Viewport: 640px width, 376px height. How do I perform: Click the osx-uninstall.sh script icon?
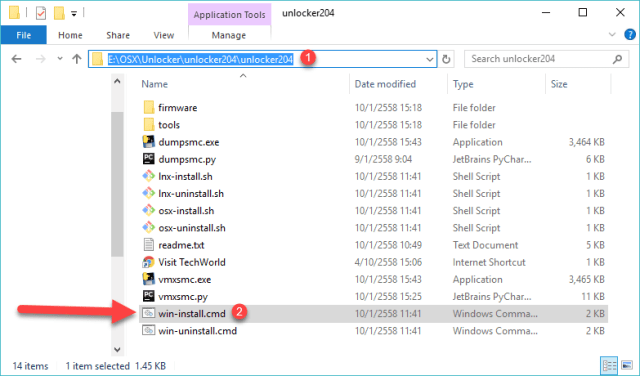pos(149,227)
